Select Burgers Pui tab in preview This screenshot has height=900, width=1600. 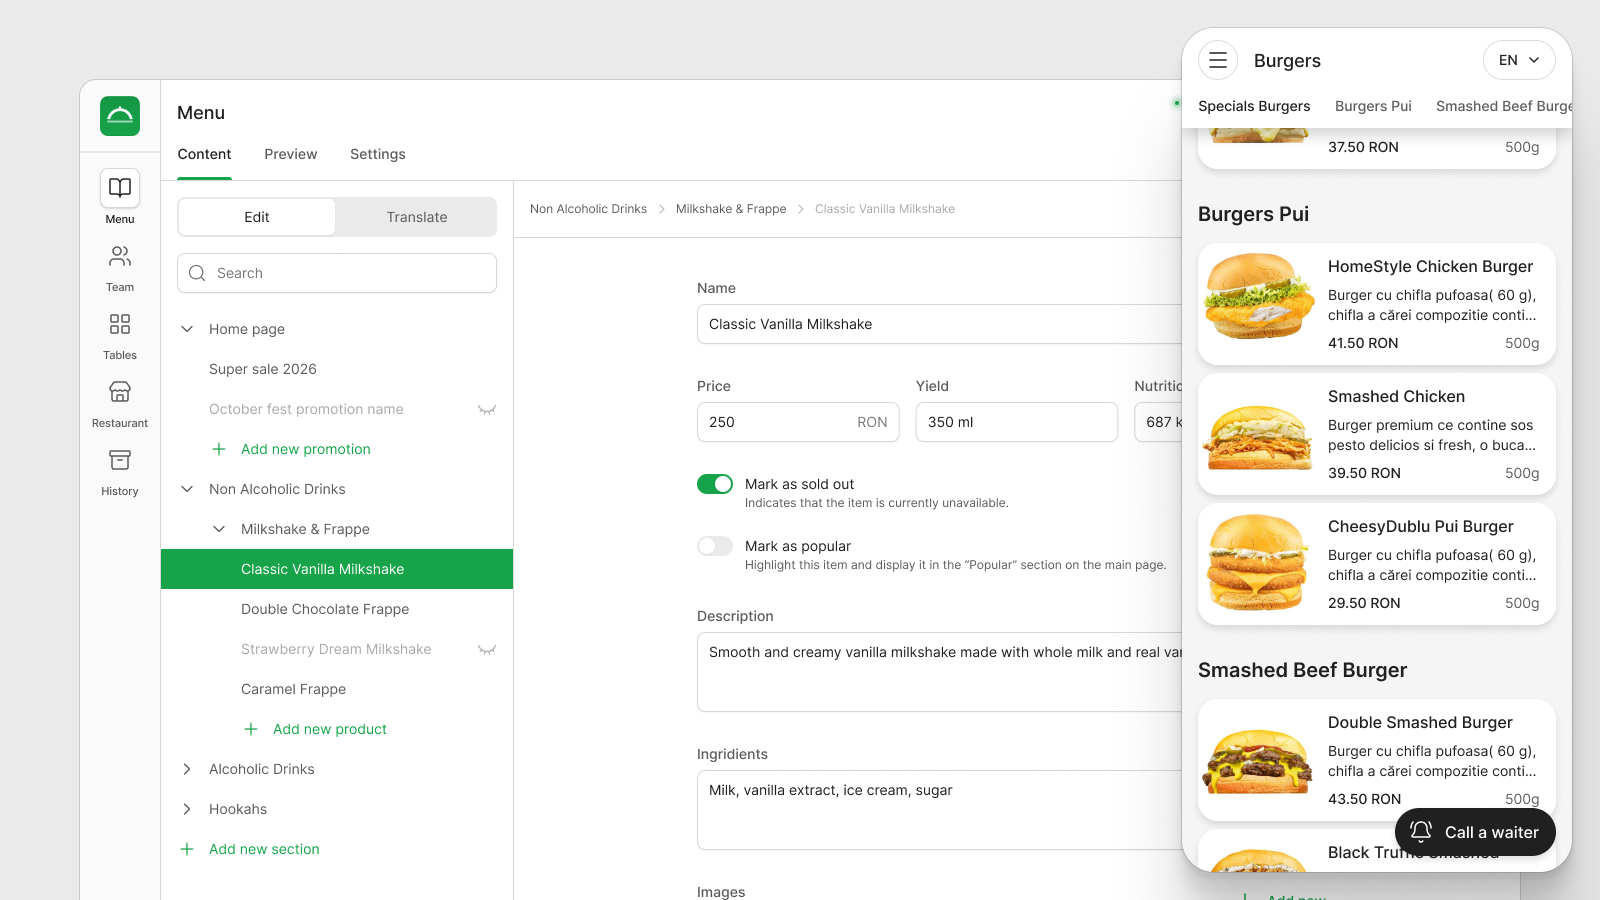pos(1373,106)
